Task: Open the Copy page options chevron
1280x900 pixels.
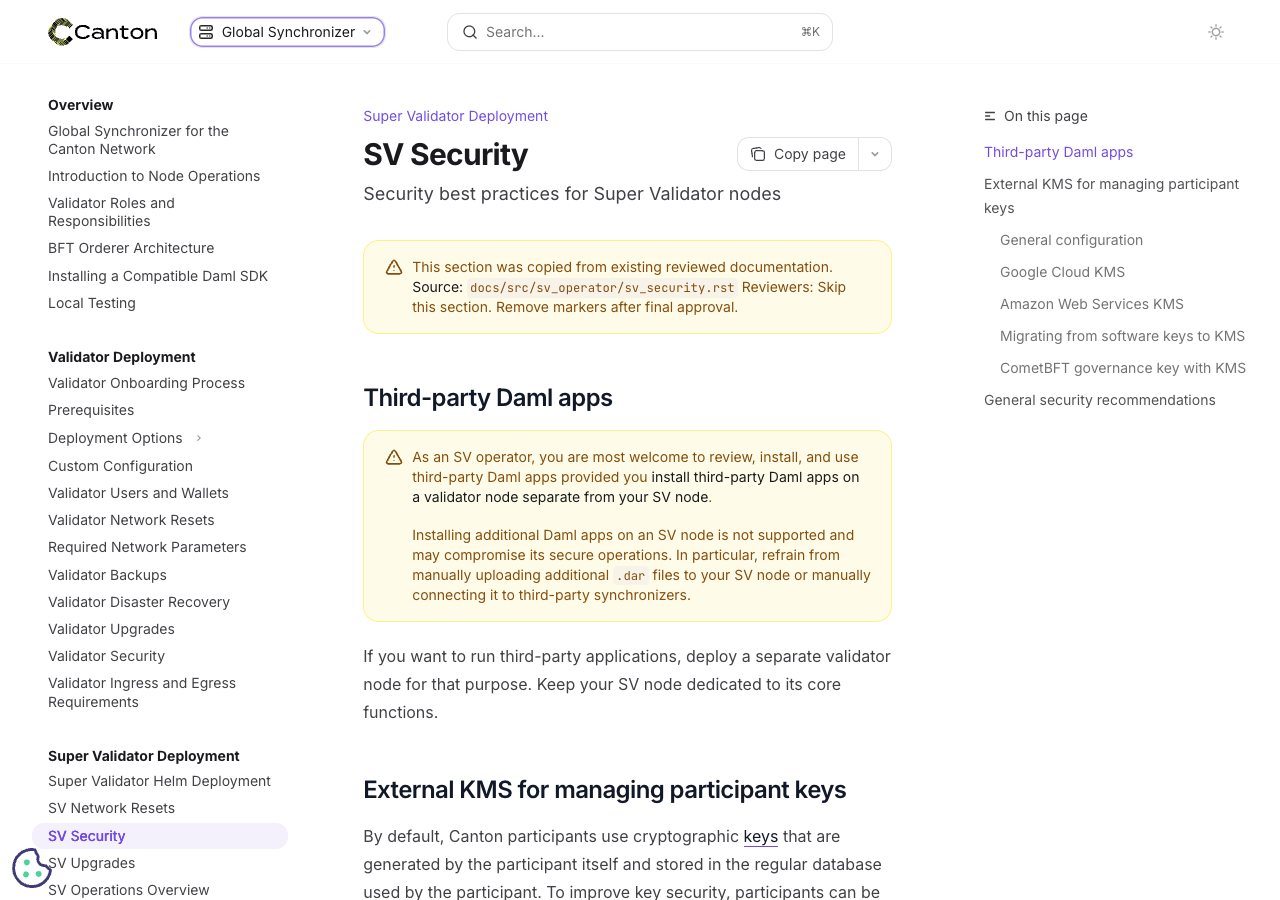Action: (x=875, y=154)
